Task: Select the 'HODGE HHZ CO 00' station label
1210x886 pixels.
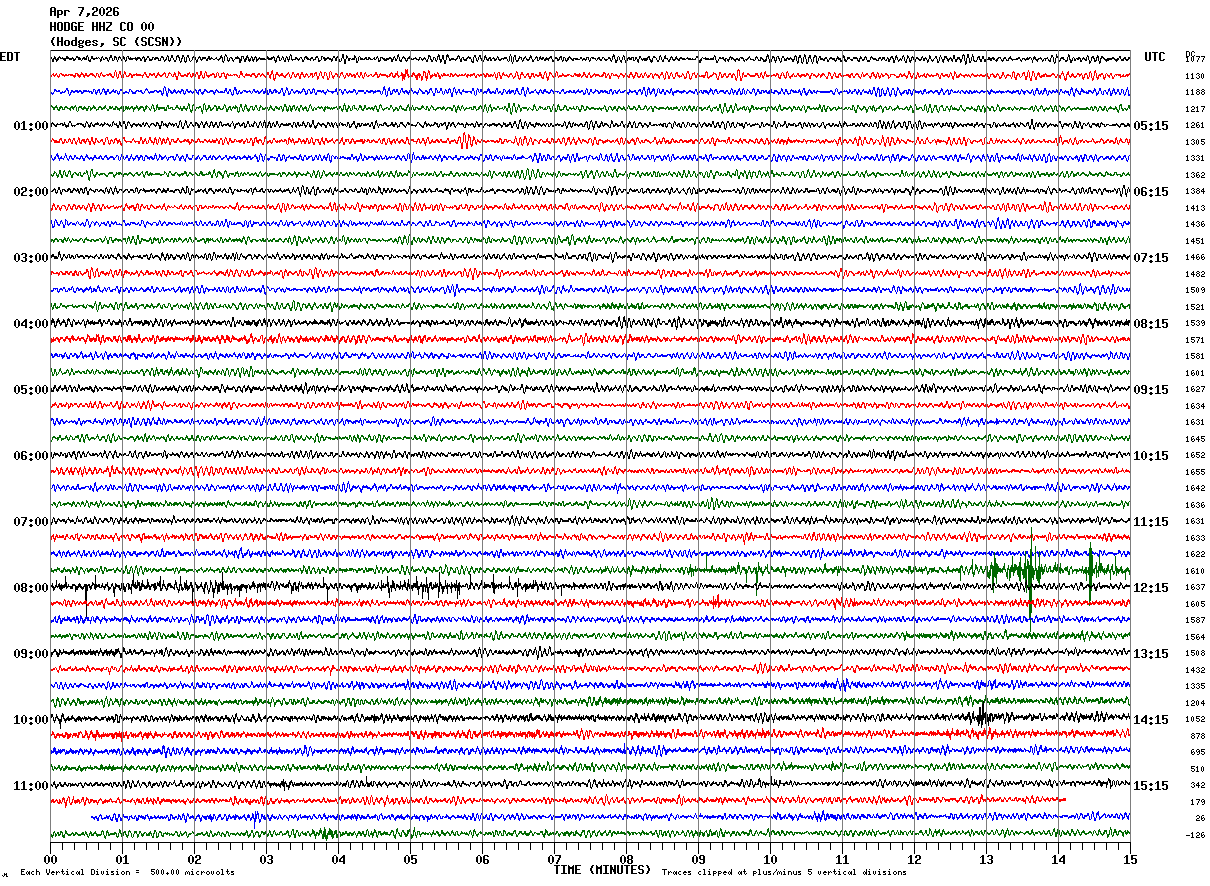Action: point(102,27)
